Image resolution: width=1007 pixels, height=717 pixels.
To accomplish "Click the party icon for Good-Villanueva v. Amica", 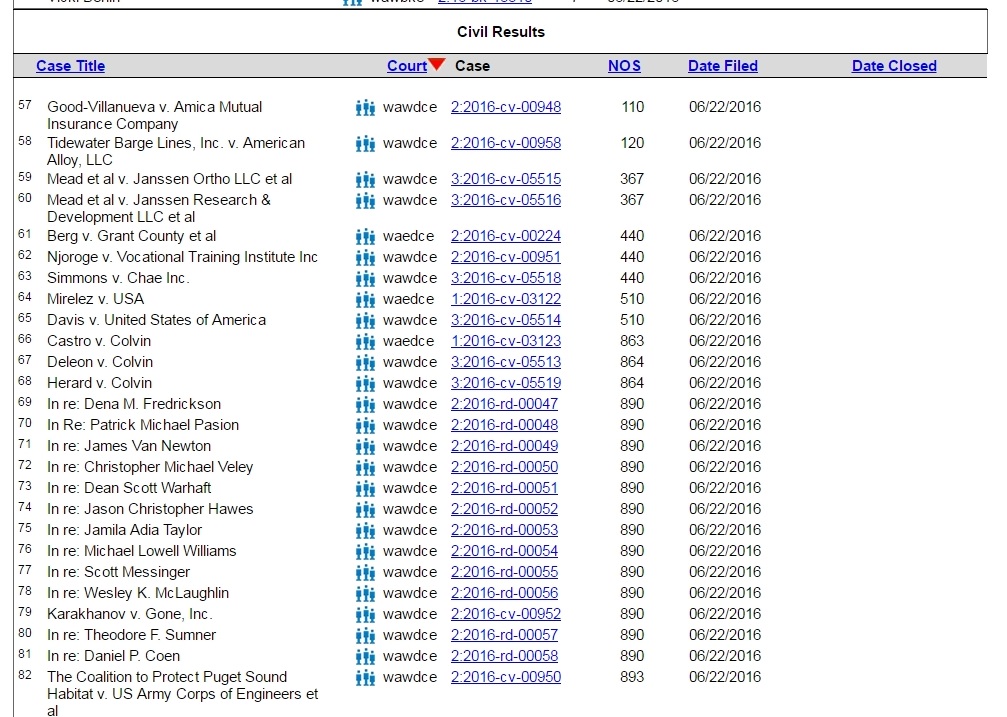I will click(x=365, y=107).
